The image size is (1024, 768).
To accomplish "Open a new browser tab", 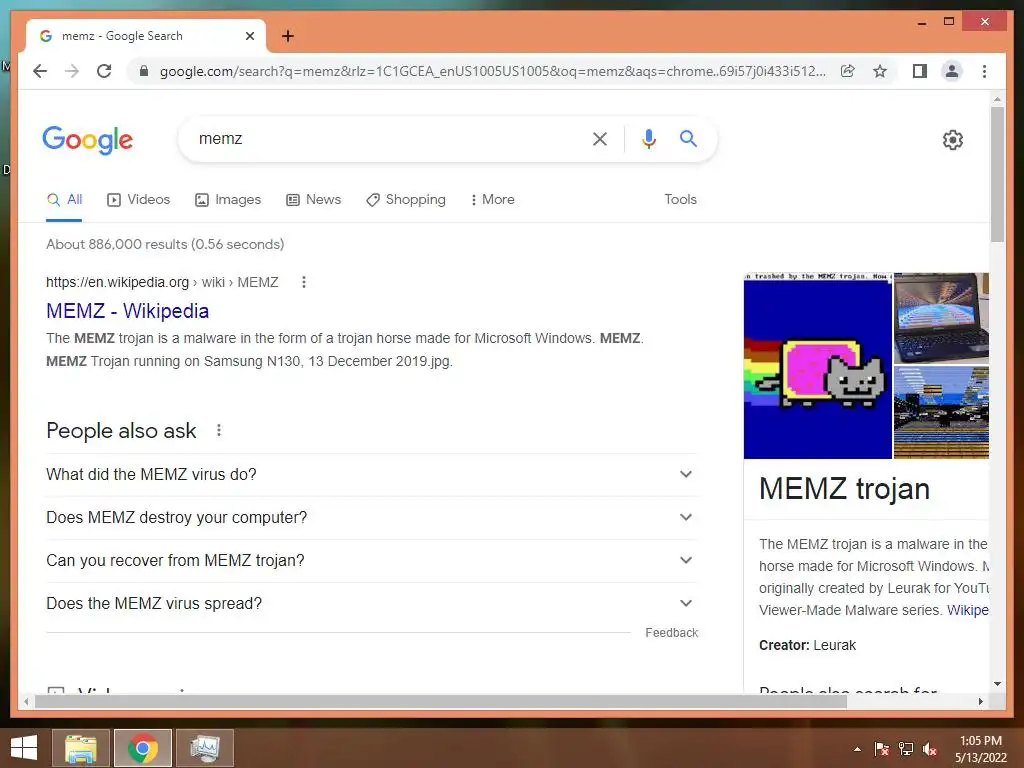I will pos(288,36).
